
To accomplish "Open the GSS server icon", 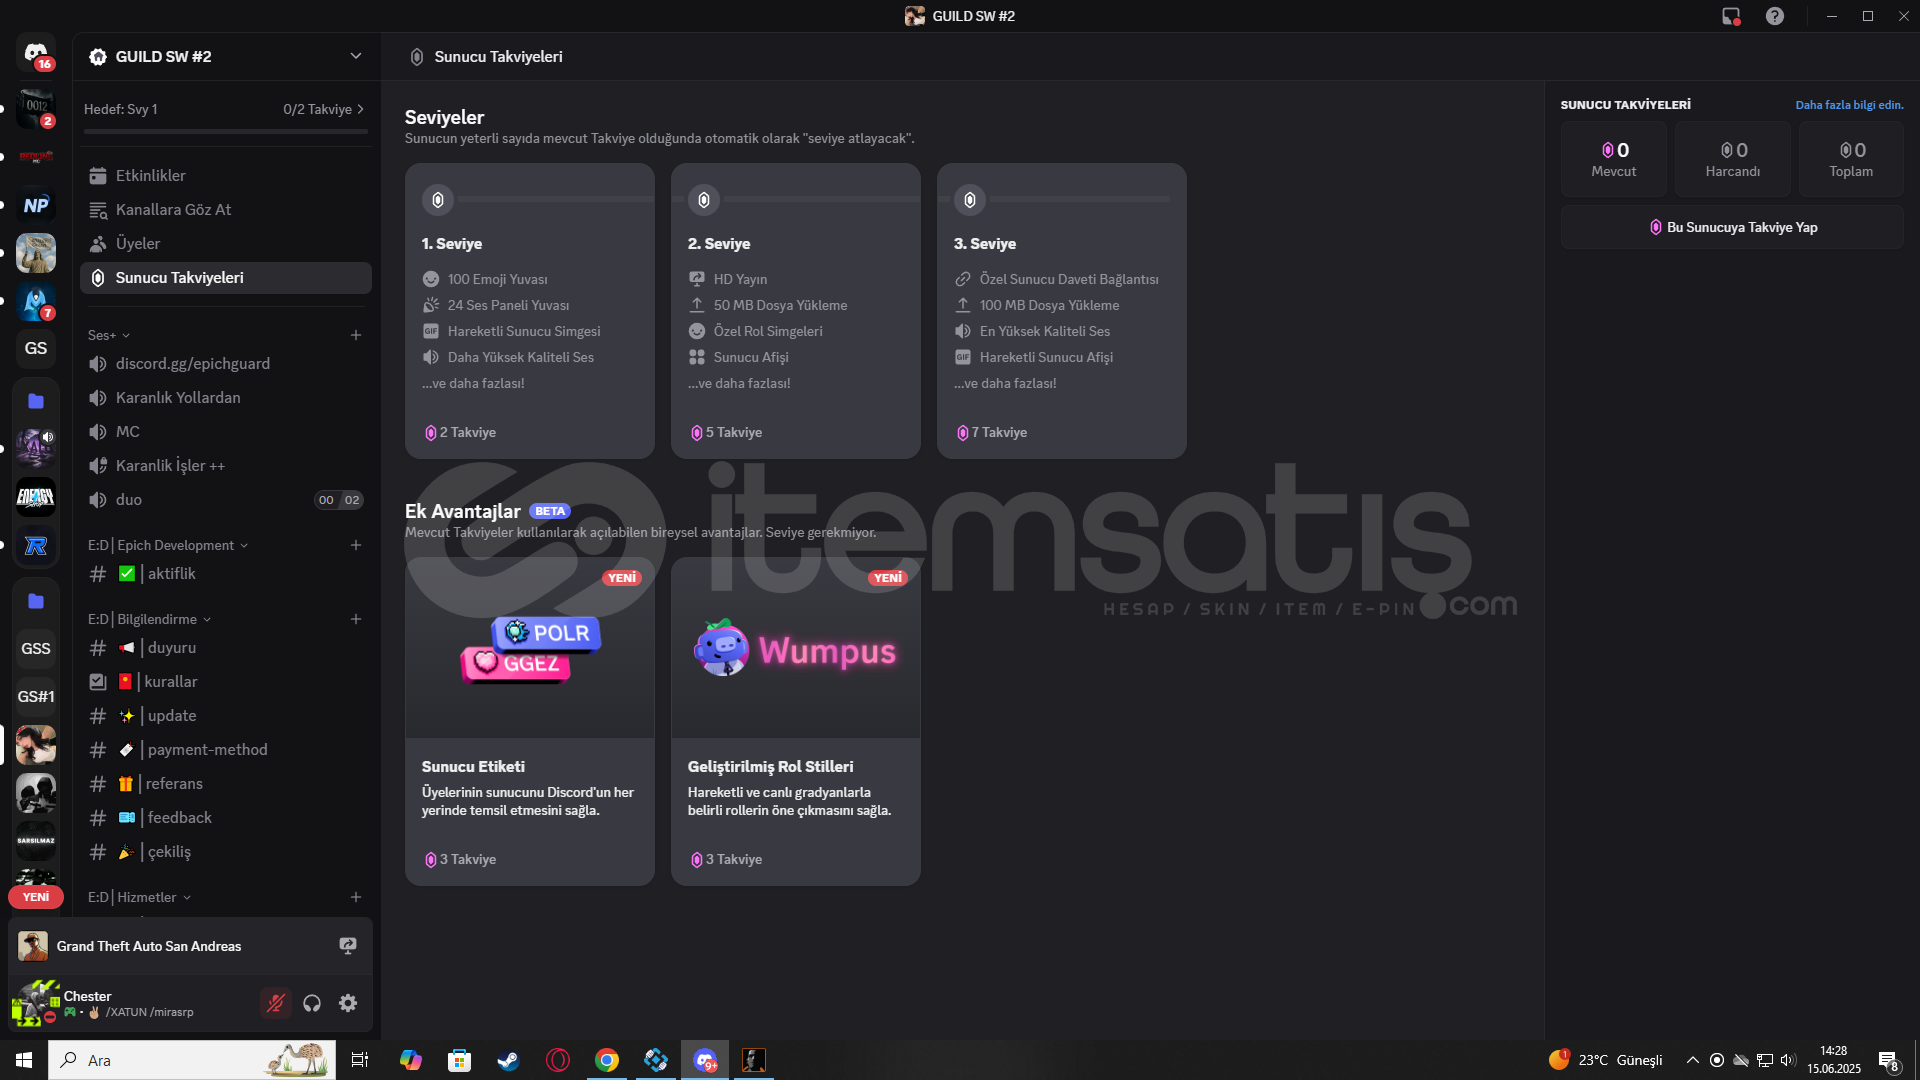I will pos(36,648).
